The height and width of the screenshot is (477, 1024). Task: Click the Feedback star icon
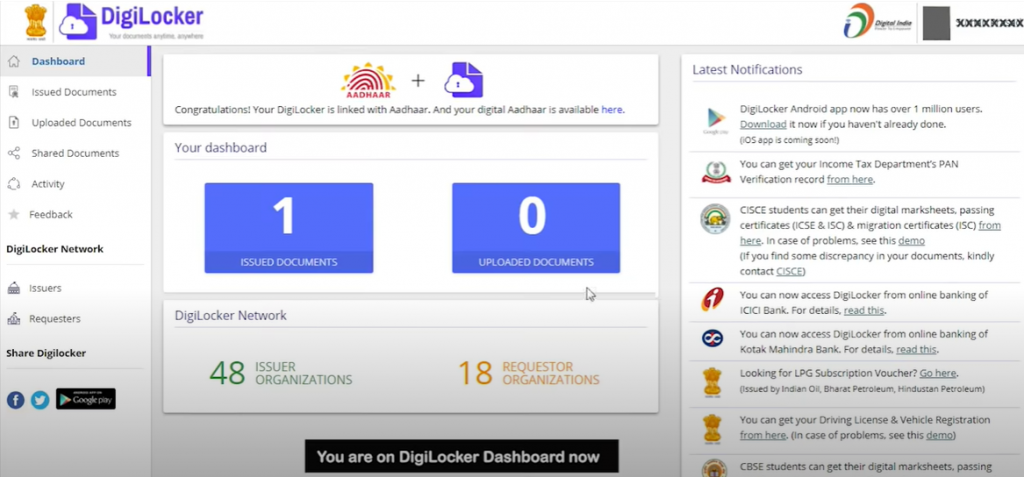[14, 214]
